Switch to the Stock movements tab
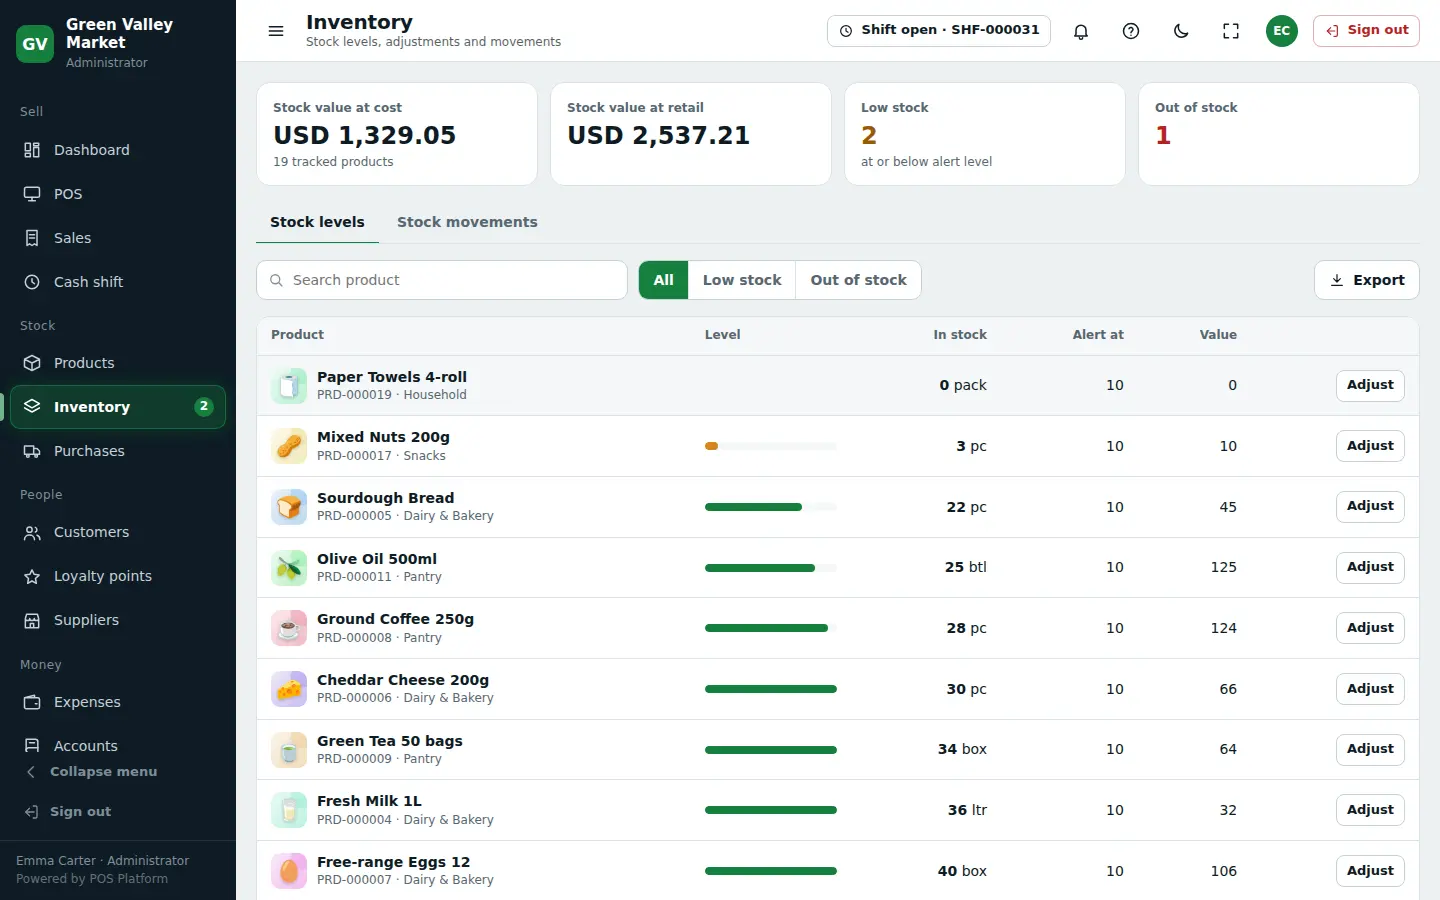Image resolution: width=1440 pixels, height=900 pixels. 467,222
